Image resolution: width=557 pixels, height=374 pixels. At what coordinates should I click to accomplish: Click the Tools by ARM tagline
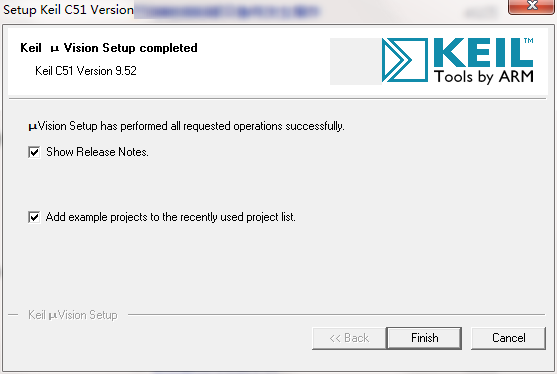[484, 77]
